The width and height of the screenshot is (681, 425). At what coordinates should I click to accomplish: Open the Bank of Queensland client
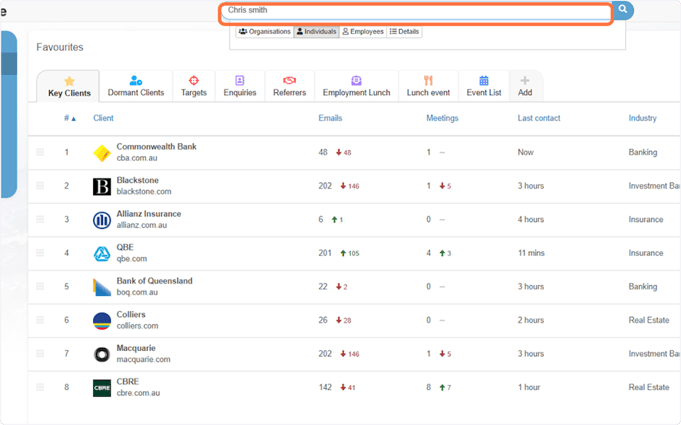[154, 281]
